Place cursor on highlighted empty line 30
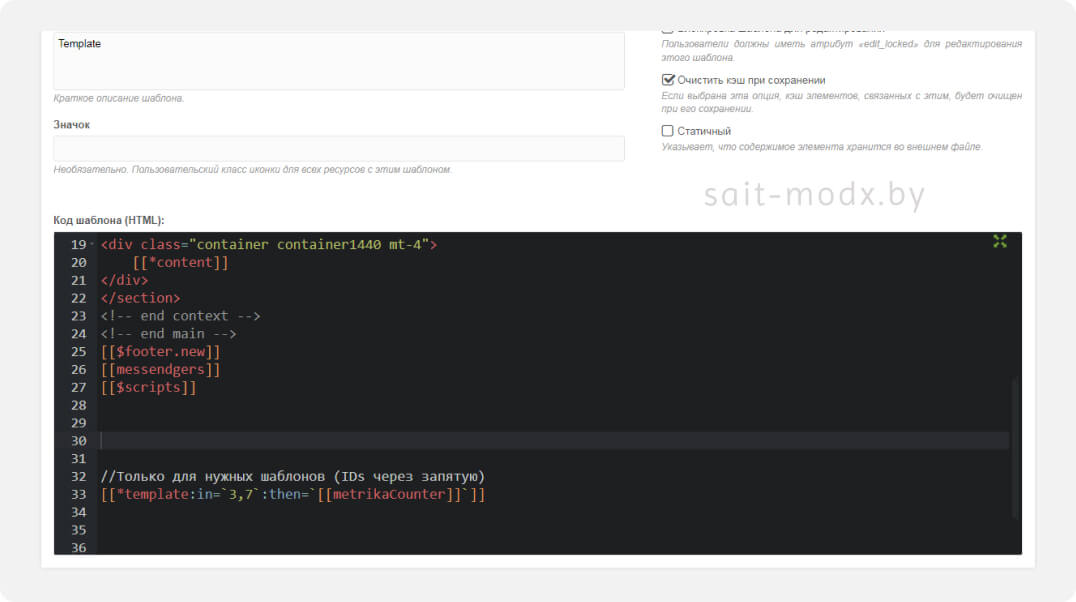 pos(550,441)
